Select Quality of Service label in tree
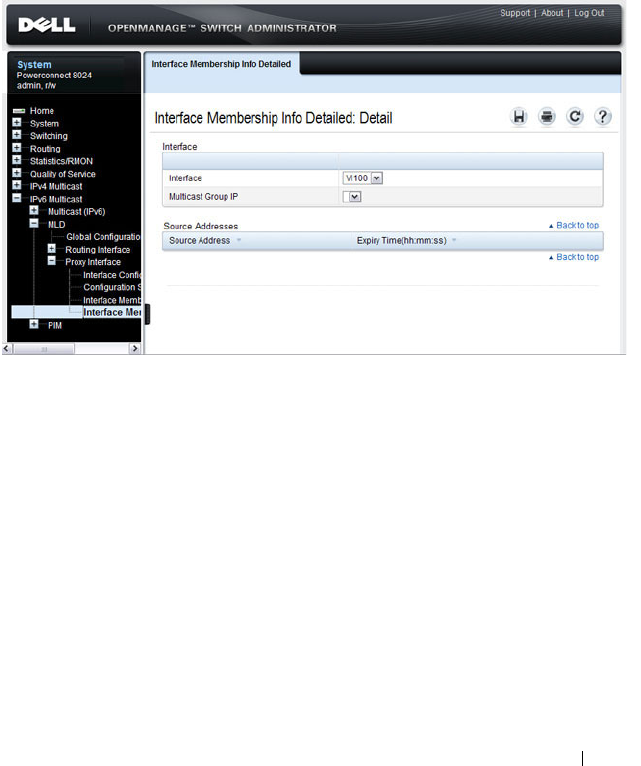641x766 pixels. click(x=63, y=174)
